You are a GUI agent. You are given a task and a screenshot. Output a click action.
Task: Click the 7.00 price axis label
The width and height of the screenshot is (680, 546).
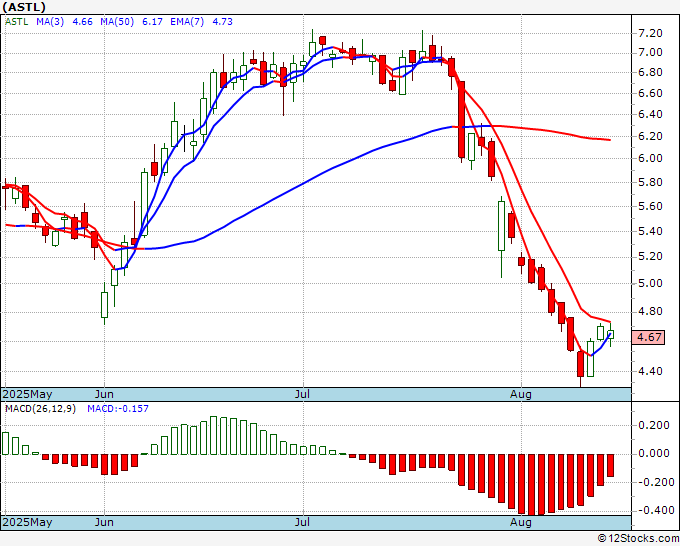651,52
